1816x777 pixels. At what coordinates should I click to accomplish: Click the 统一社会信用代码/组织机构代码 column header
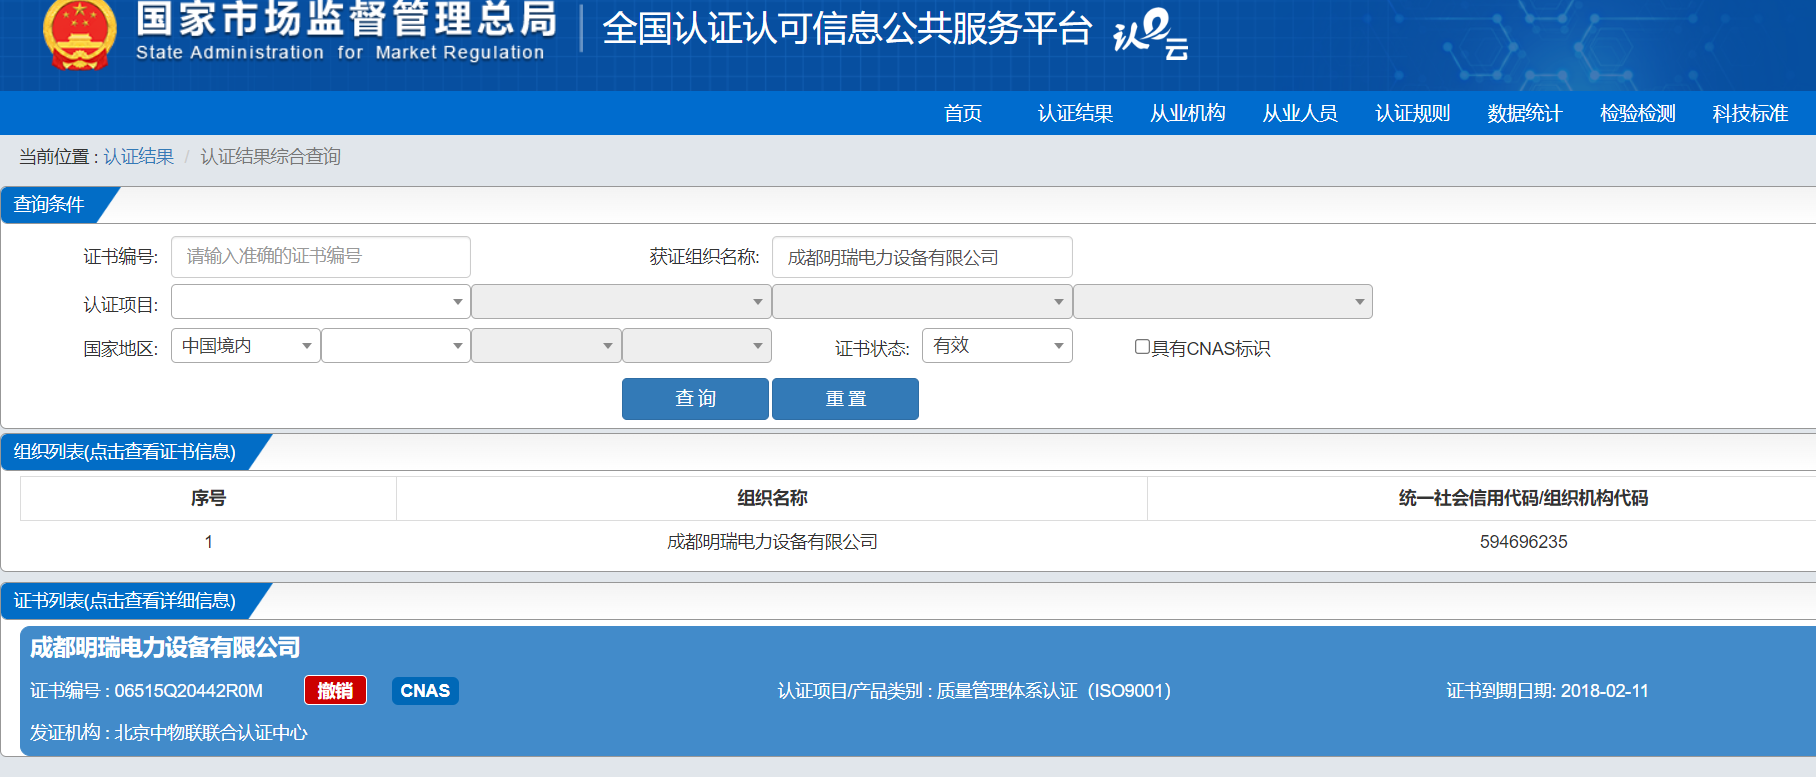1523,498
